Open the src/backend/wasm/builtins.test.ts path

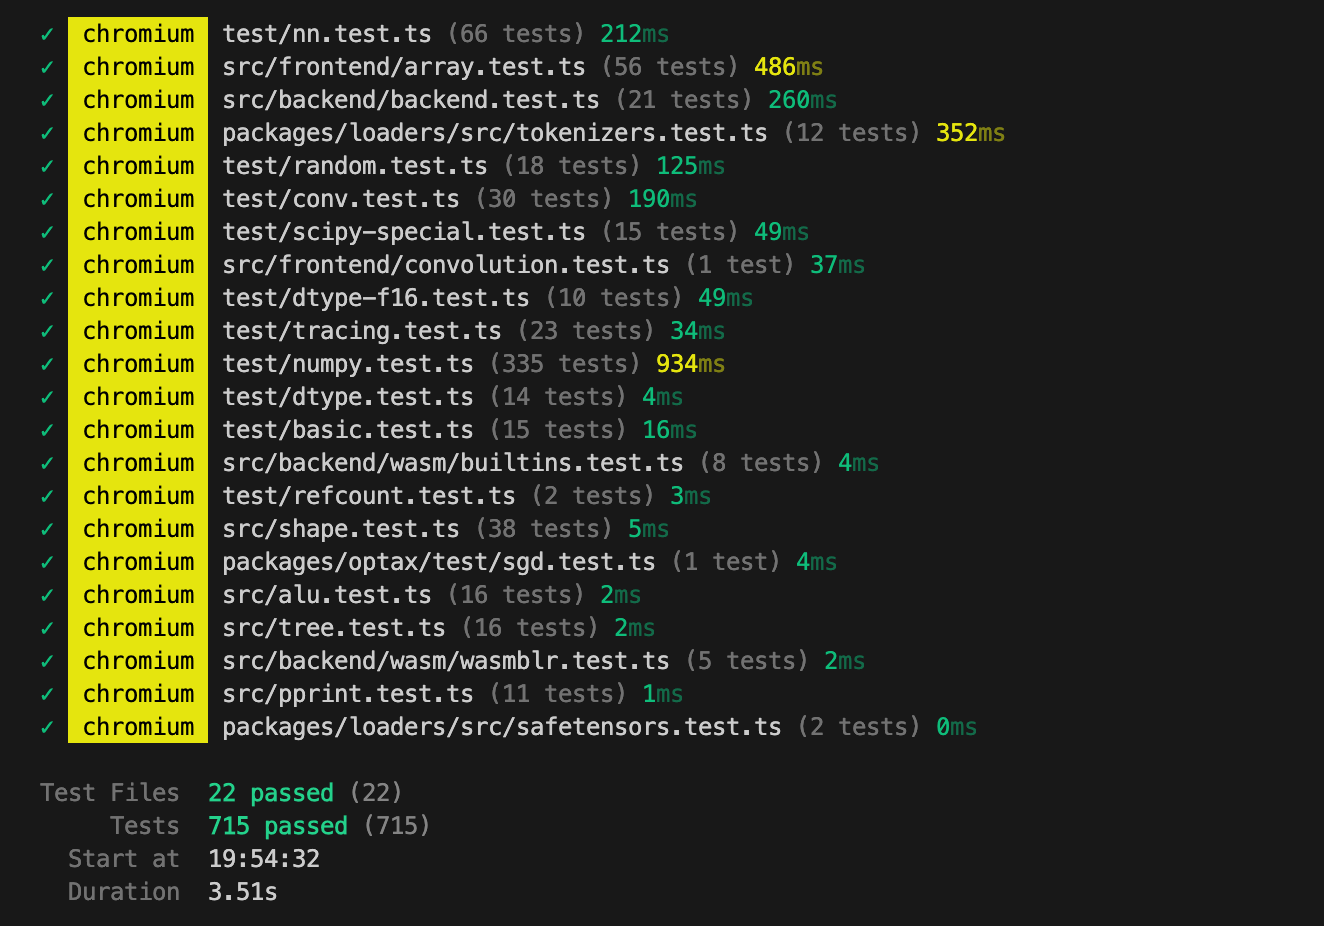point(452,463)
